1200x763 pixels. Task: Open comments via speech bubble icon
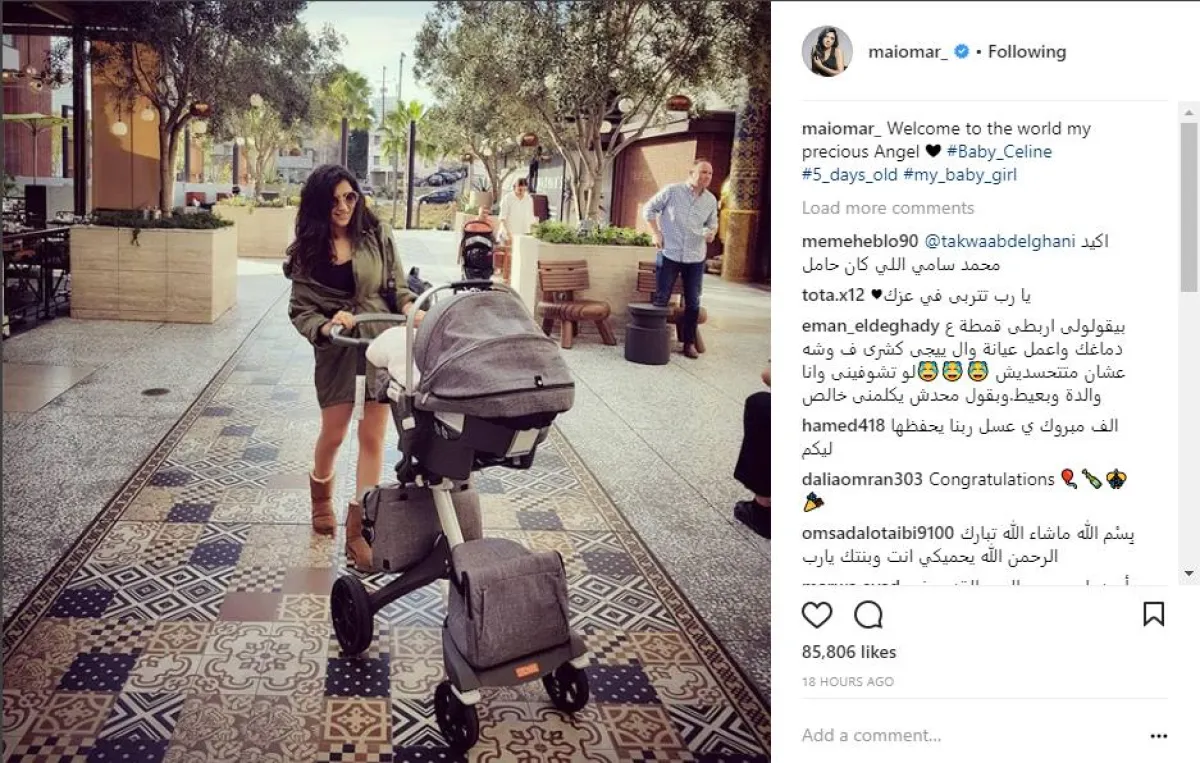869,614
